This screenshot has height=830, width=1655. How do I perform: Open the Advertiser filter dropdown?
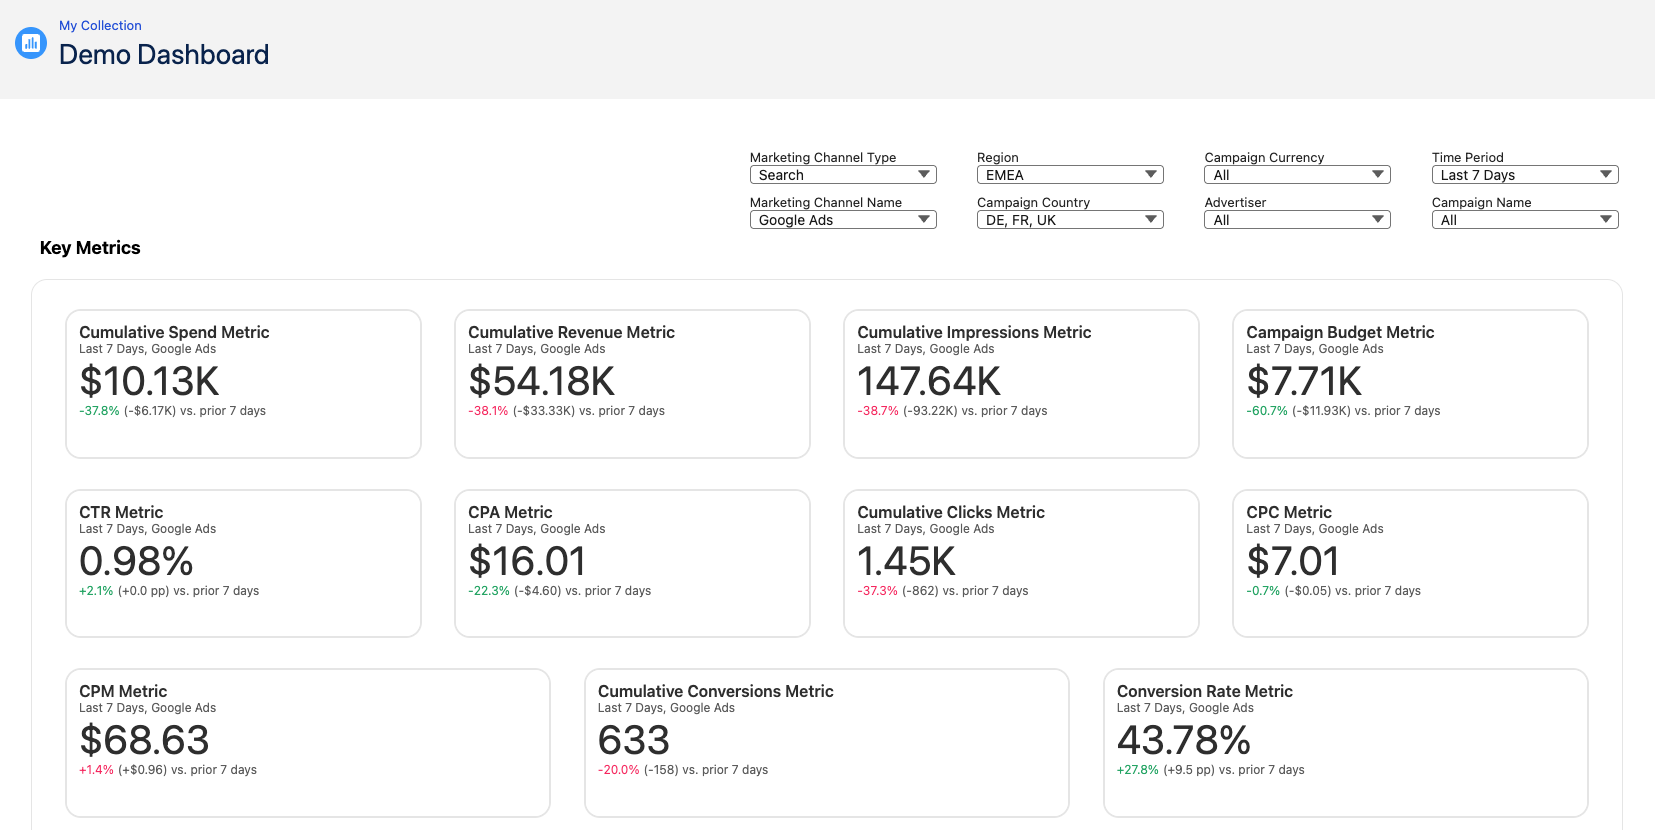tap(1296, 220)
